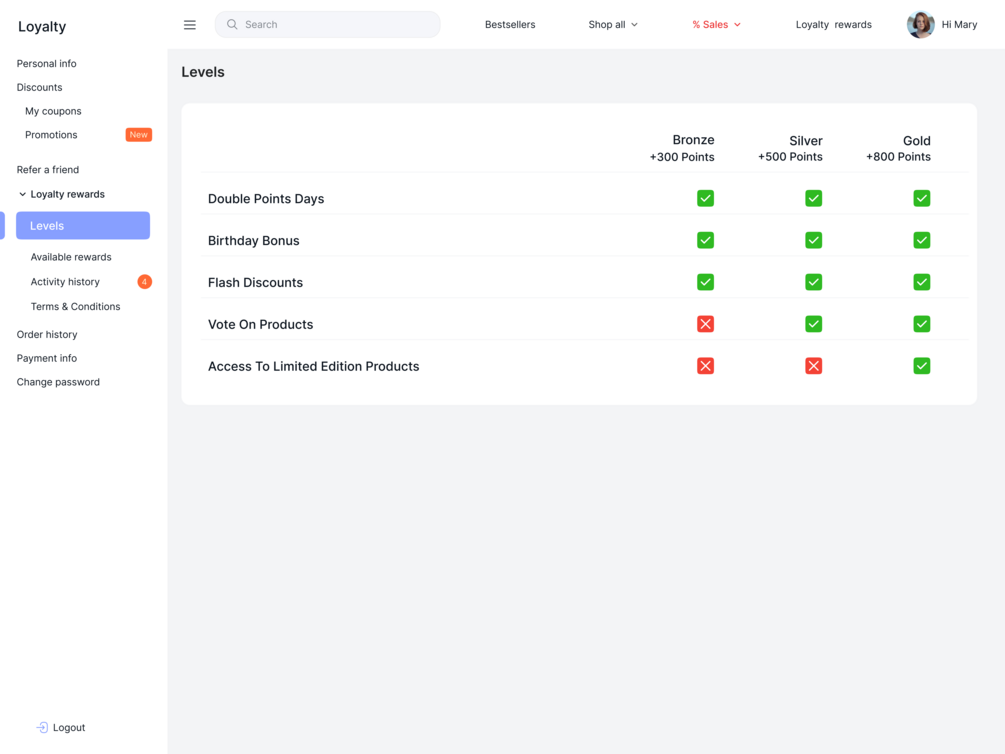
Task: Go to Bestsellers in top navigation
Action: pos(510,25)
